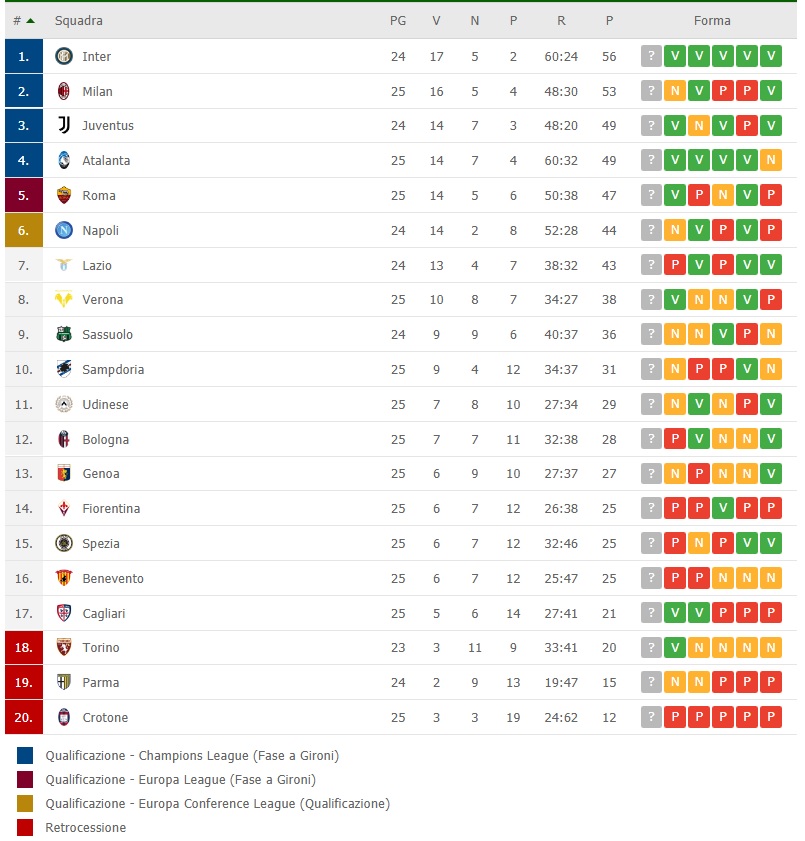Click the Napoli badge icon
805x841 pixels.
point(64,230)
